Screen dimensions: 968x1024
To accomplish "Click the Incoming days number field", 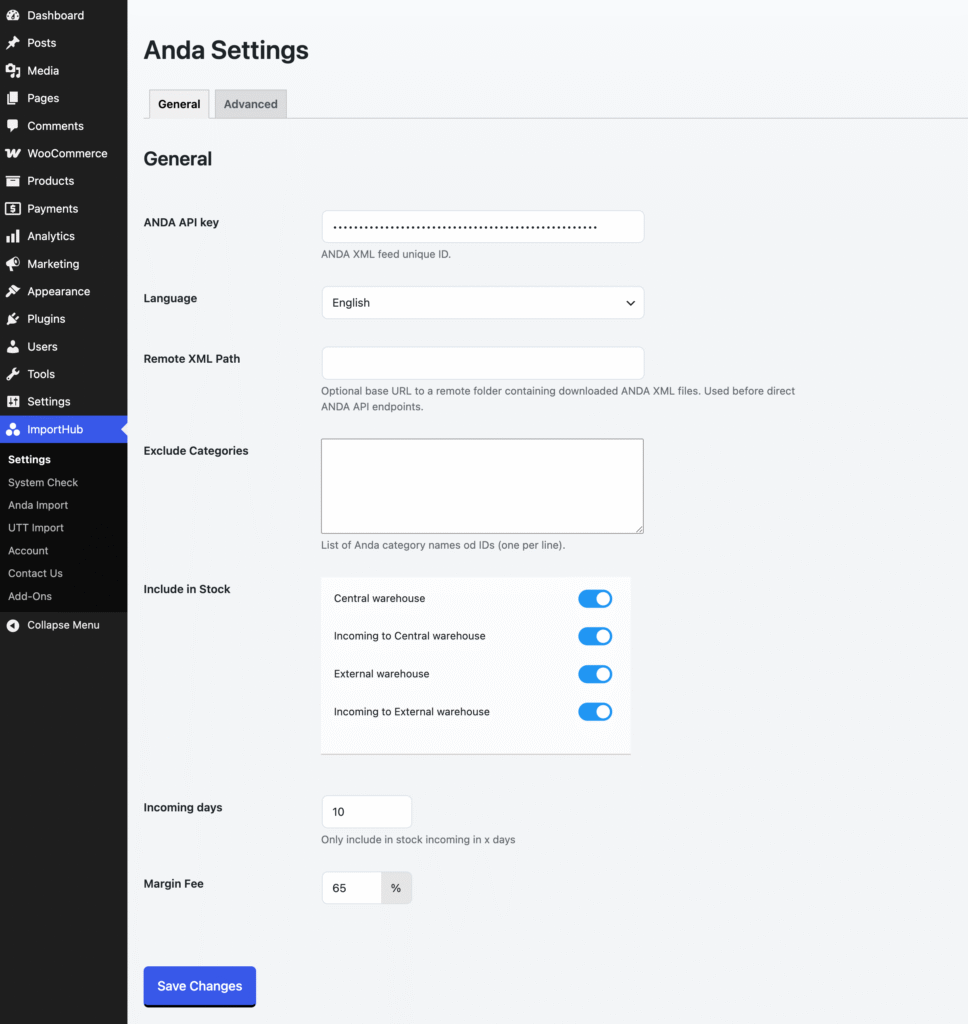I will (x=366, y=812).
